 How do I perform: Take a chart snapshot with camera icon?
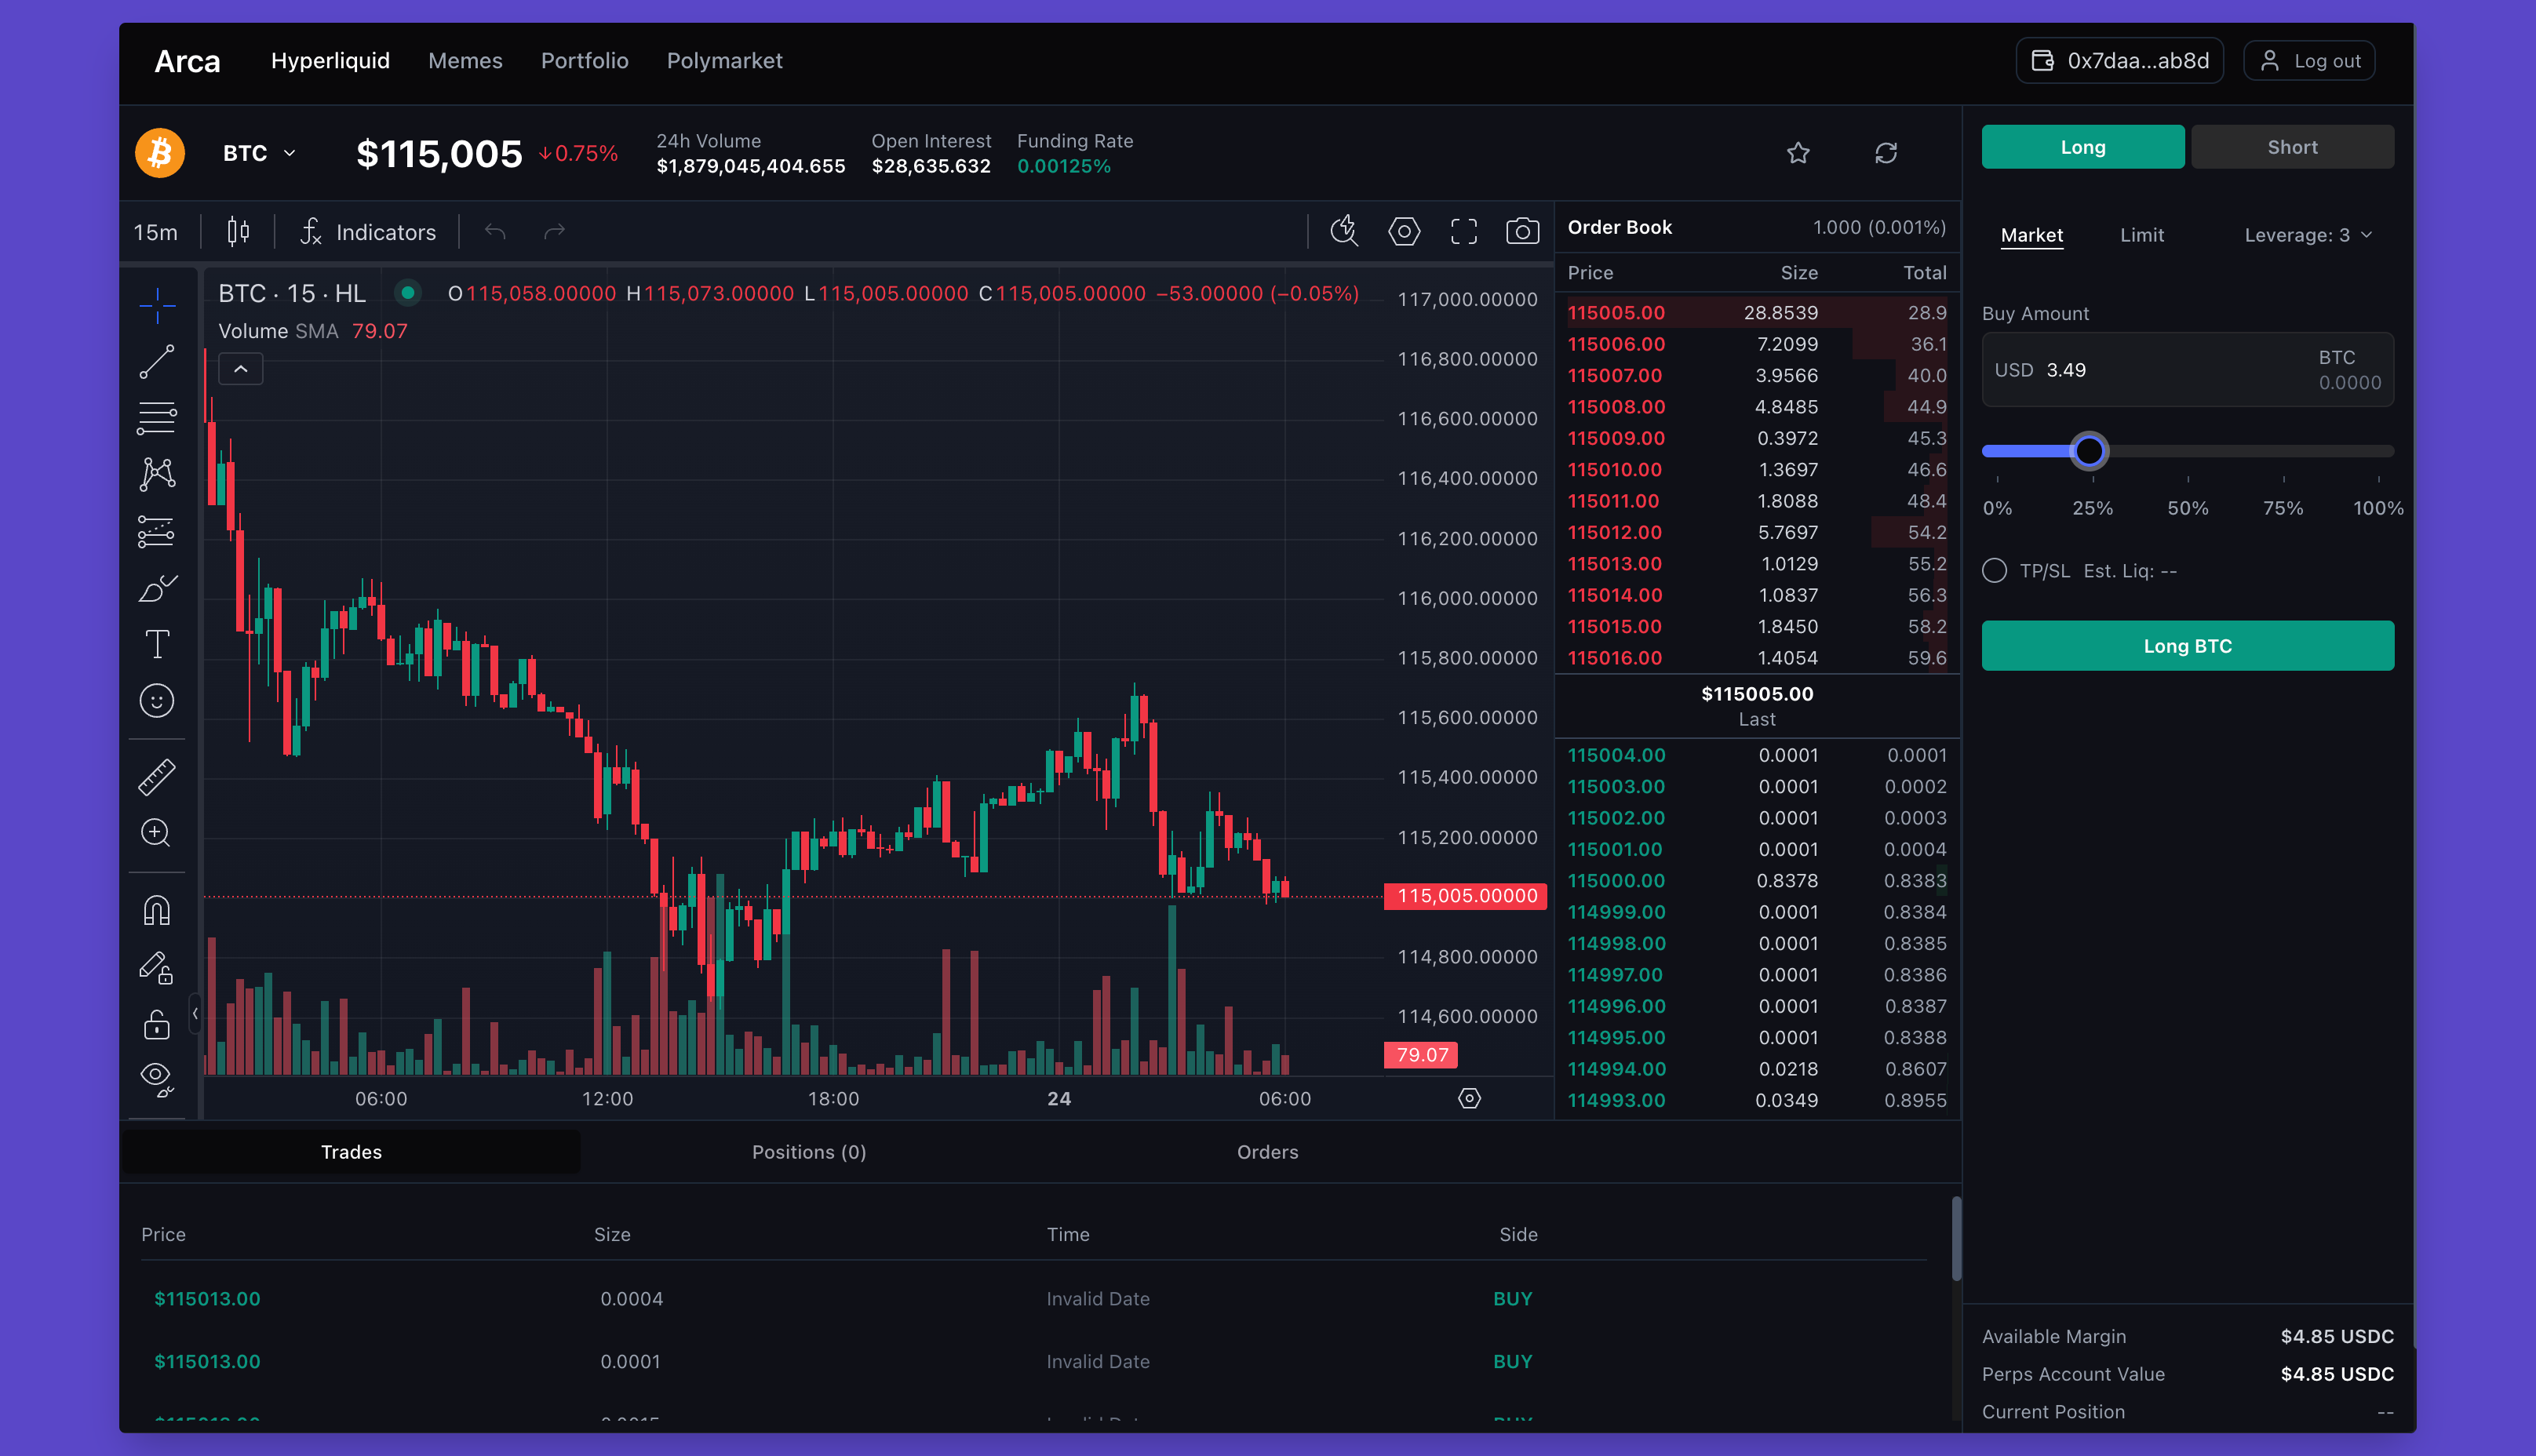coord(1523,232)
